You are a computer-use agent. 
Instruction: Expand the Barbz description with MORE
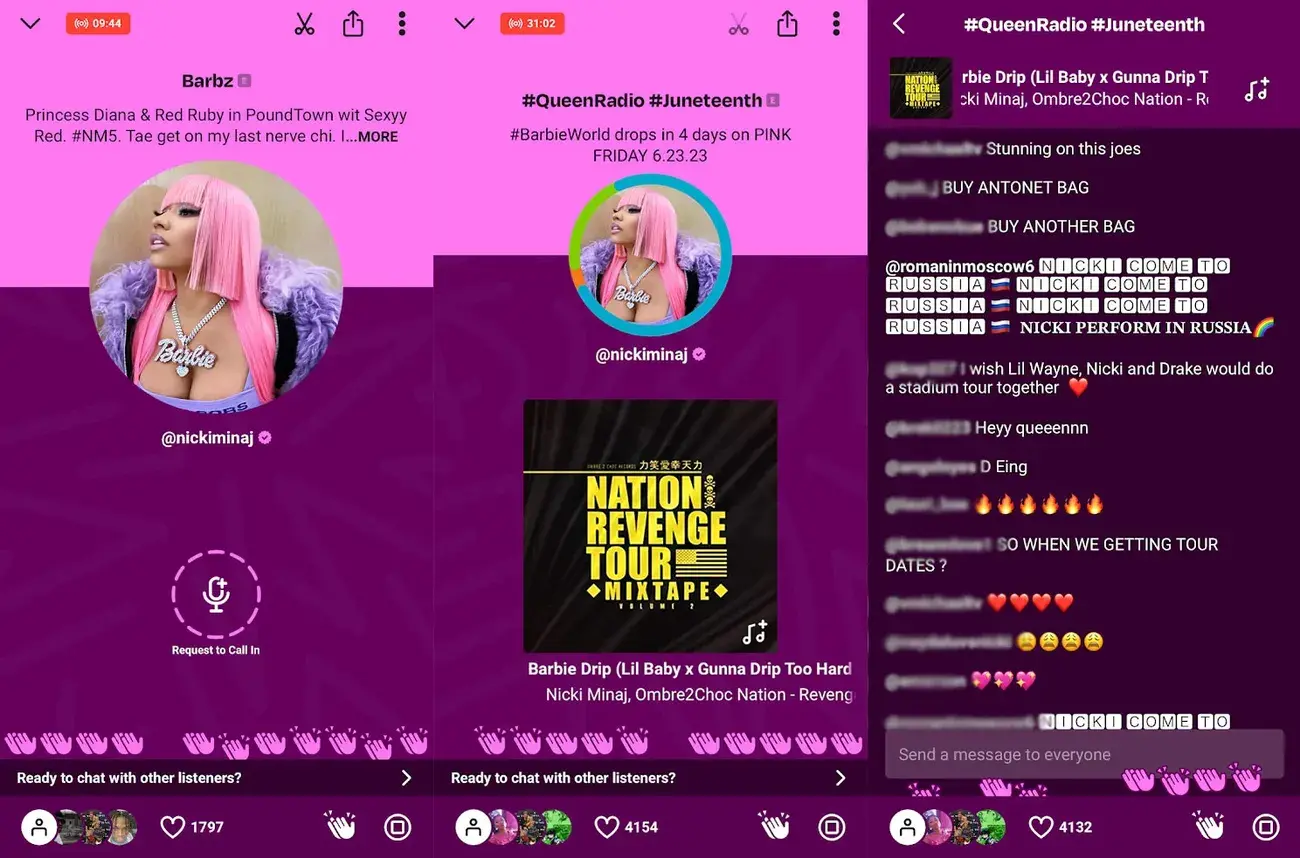tap(377, 137)
